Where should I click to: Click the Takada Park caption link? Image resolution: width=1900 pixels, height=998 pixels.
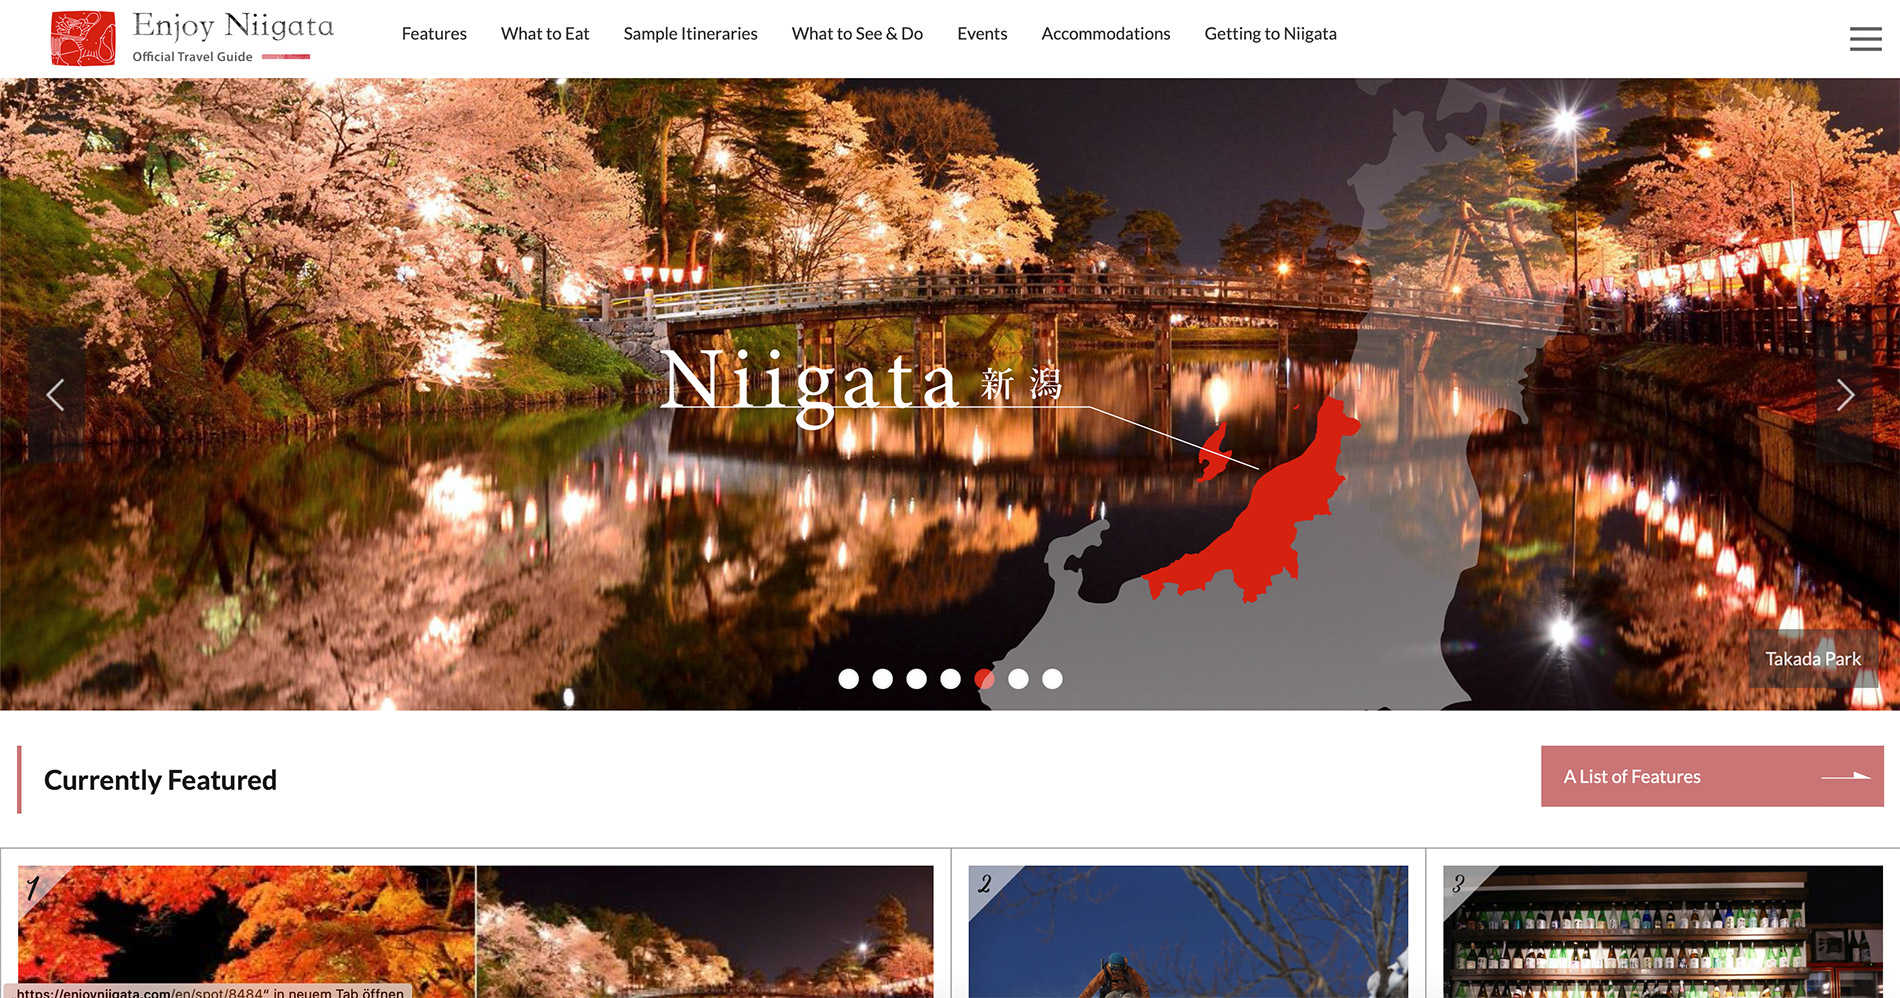pos(1813,659)
